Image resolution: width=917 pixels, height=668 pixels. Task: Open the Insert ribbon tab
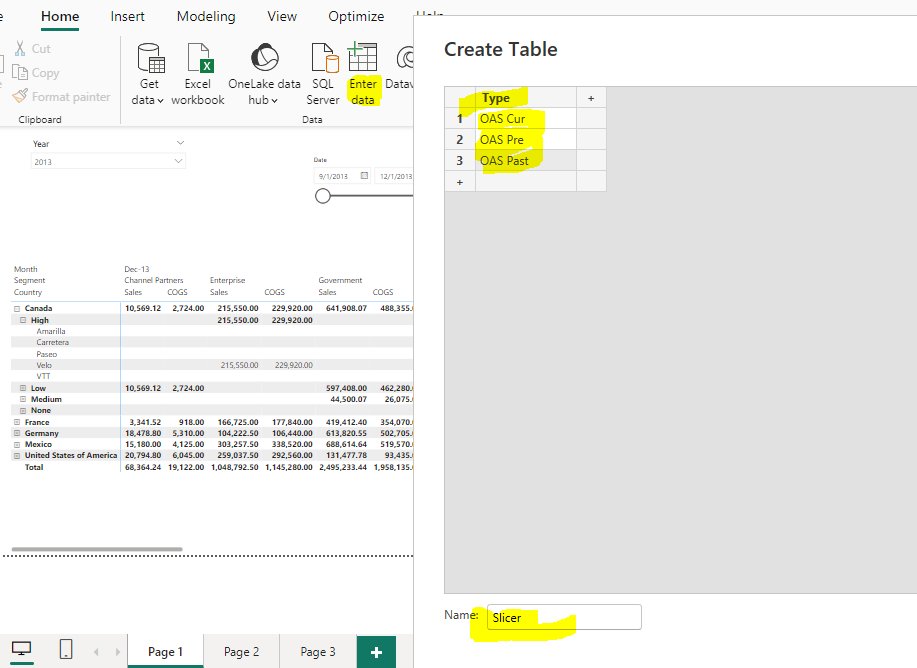[127, 16]
